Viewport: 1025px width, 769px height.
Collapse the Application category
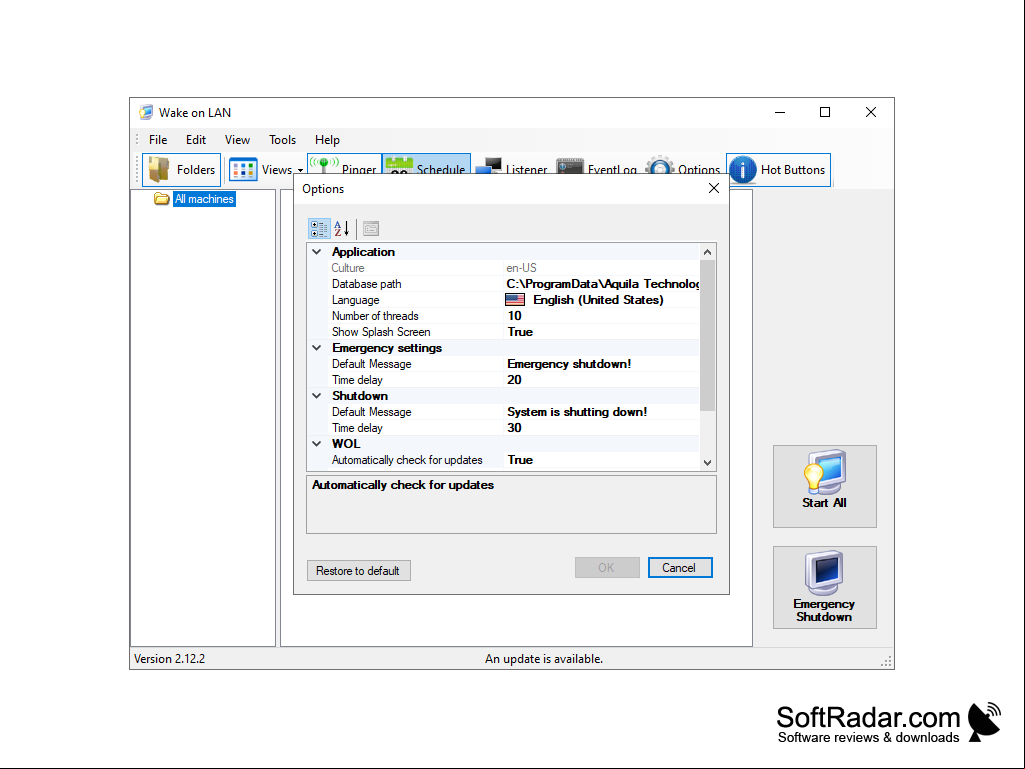point(317,252)
